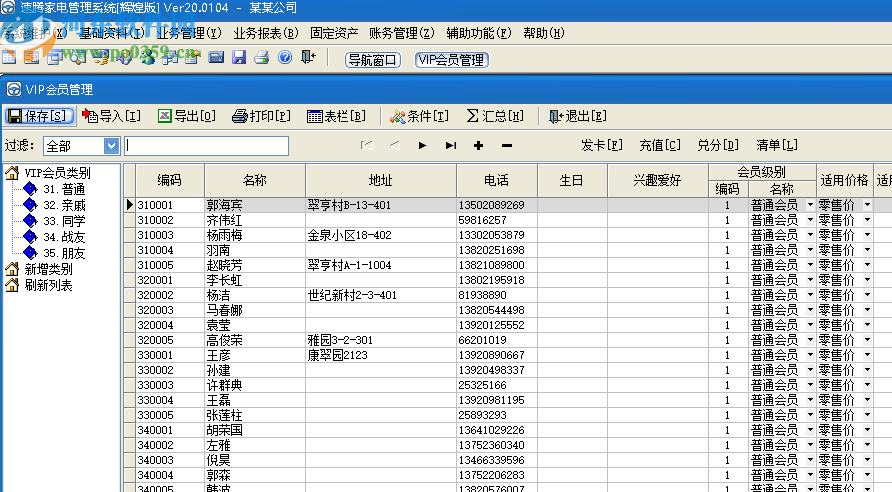Click the first table grid icon in main toolbar
Screen dimensions: 892x492
coord(9,57)
